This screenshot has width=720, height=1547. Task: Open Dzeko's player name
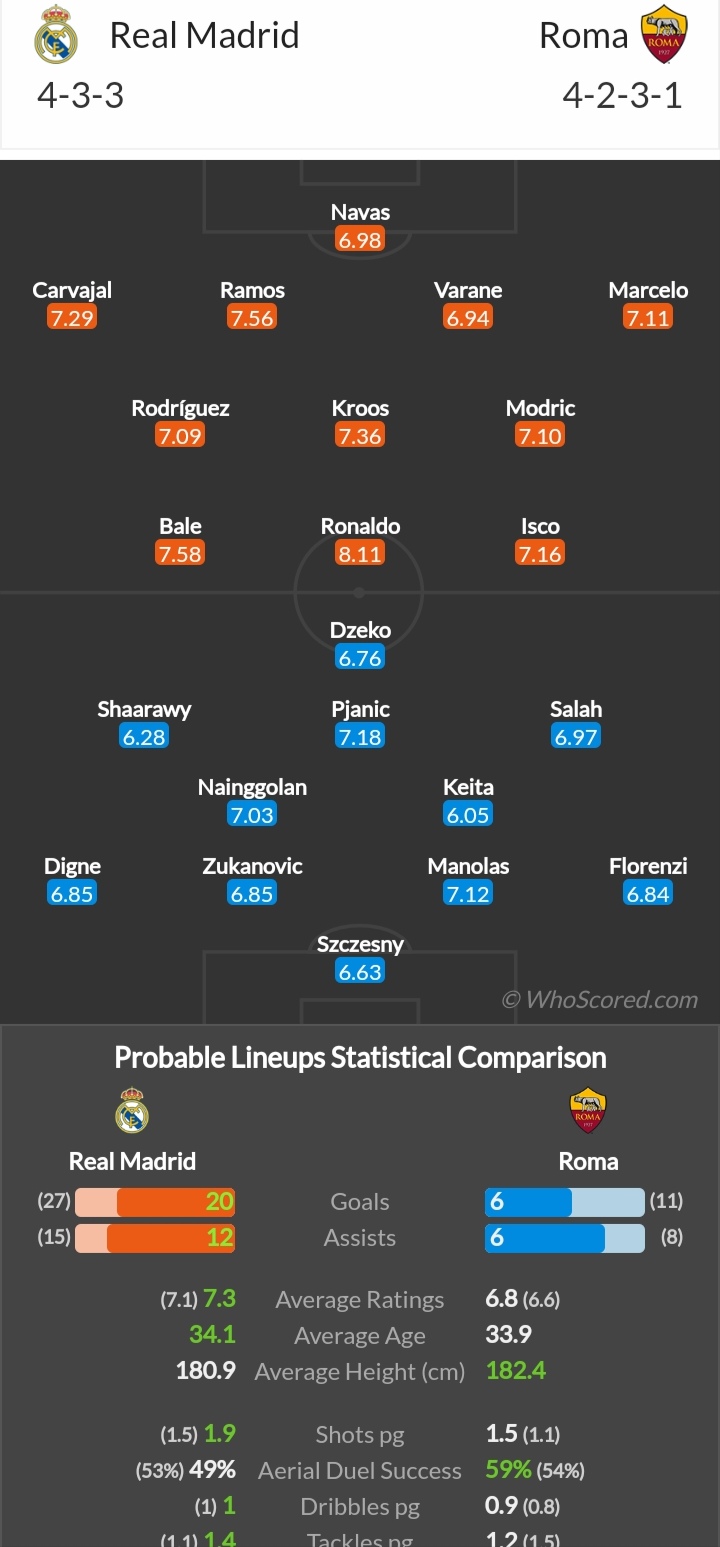pyautogui.click(x=360, y=630)
